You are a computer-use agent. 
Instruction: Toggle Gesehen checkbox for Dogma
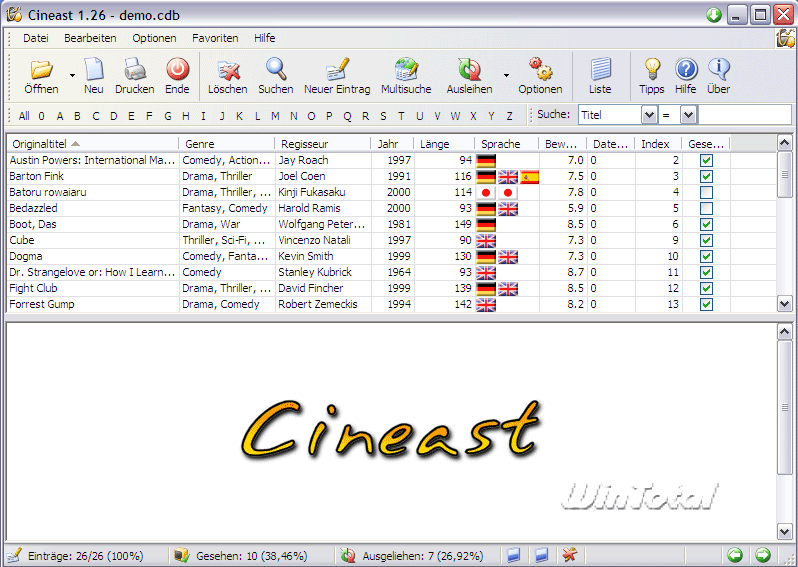click(706, 257)
